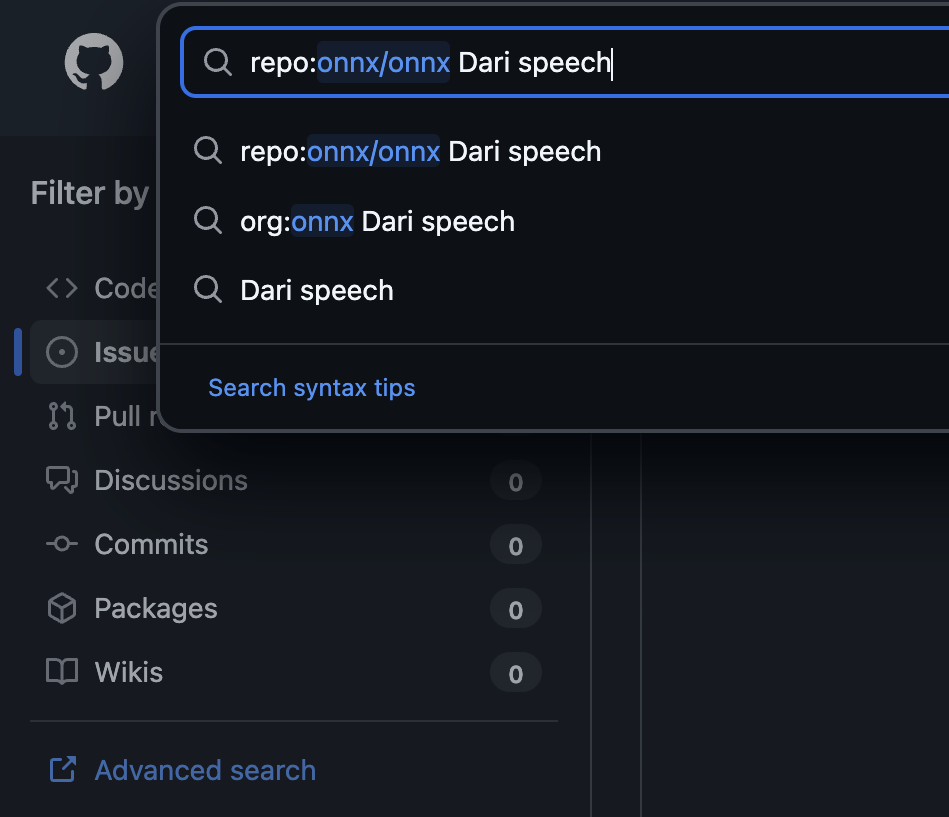
Task: Show Packages search results
Action: click(x=155, y=608)
